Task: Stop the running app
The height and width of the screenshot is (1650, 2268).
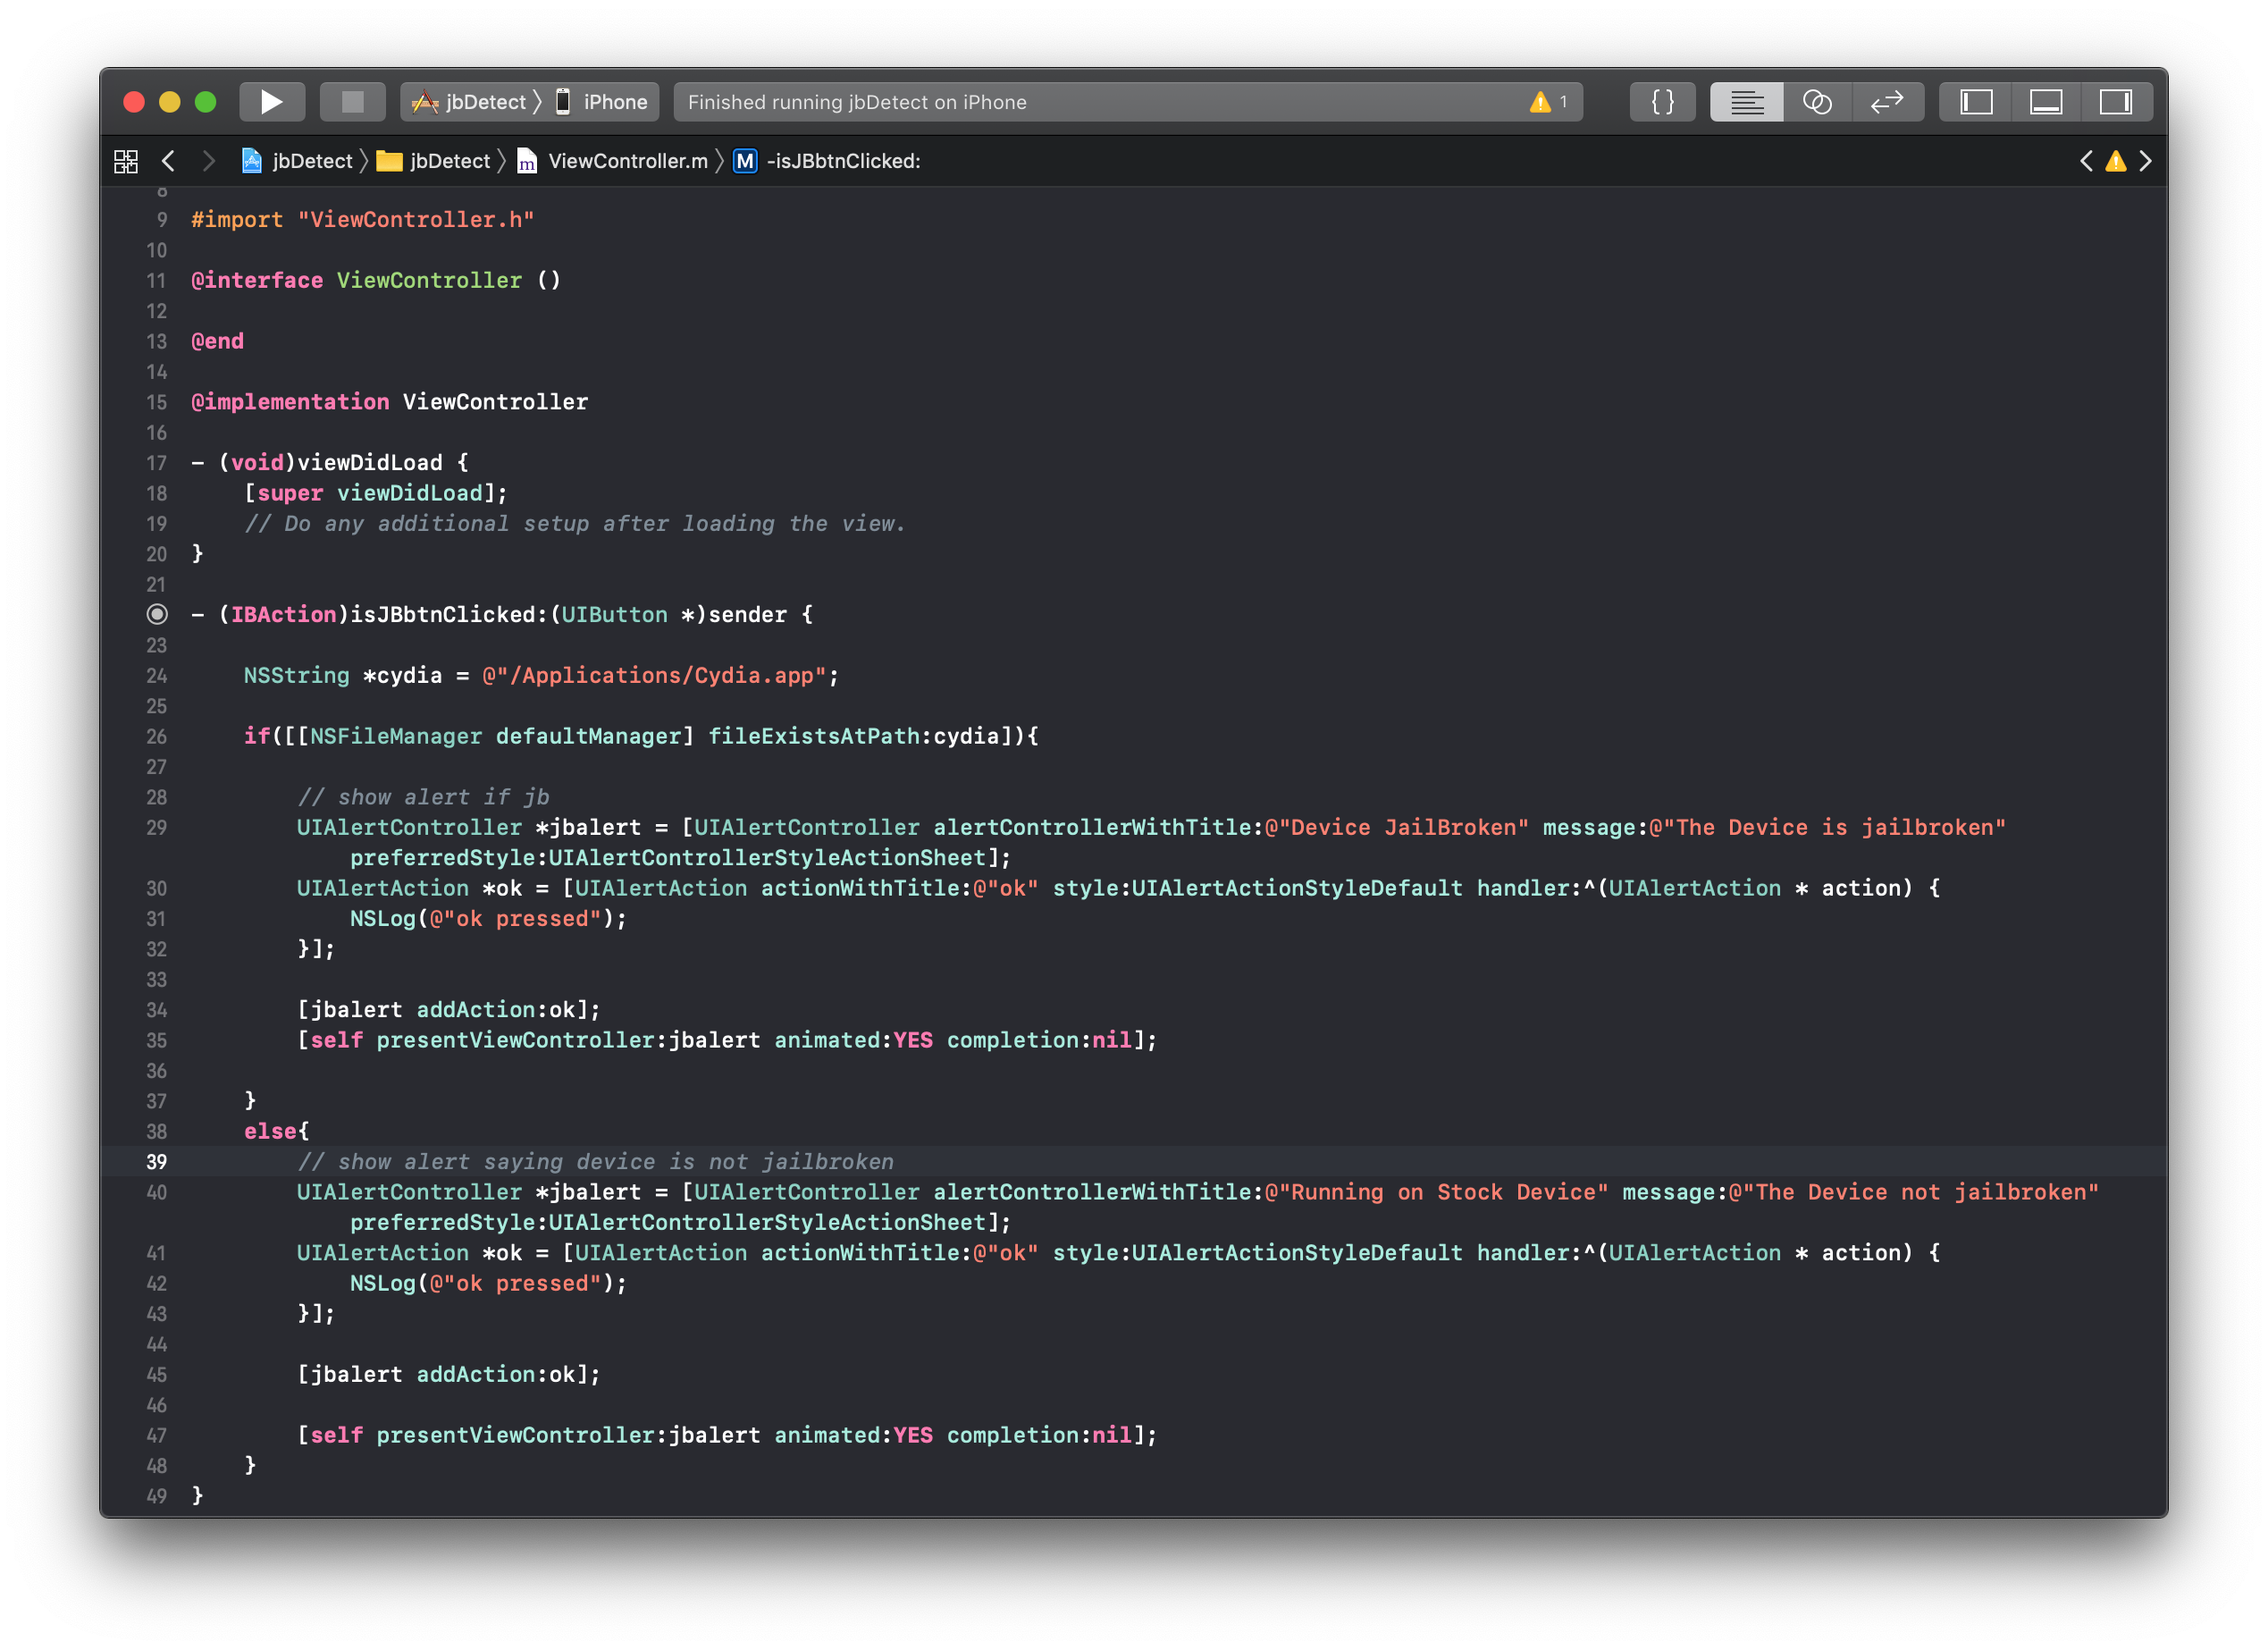Action: (352, 102)
